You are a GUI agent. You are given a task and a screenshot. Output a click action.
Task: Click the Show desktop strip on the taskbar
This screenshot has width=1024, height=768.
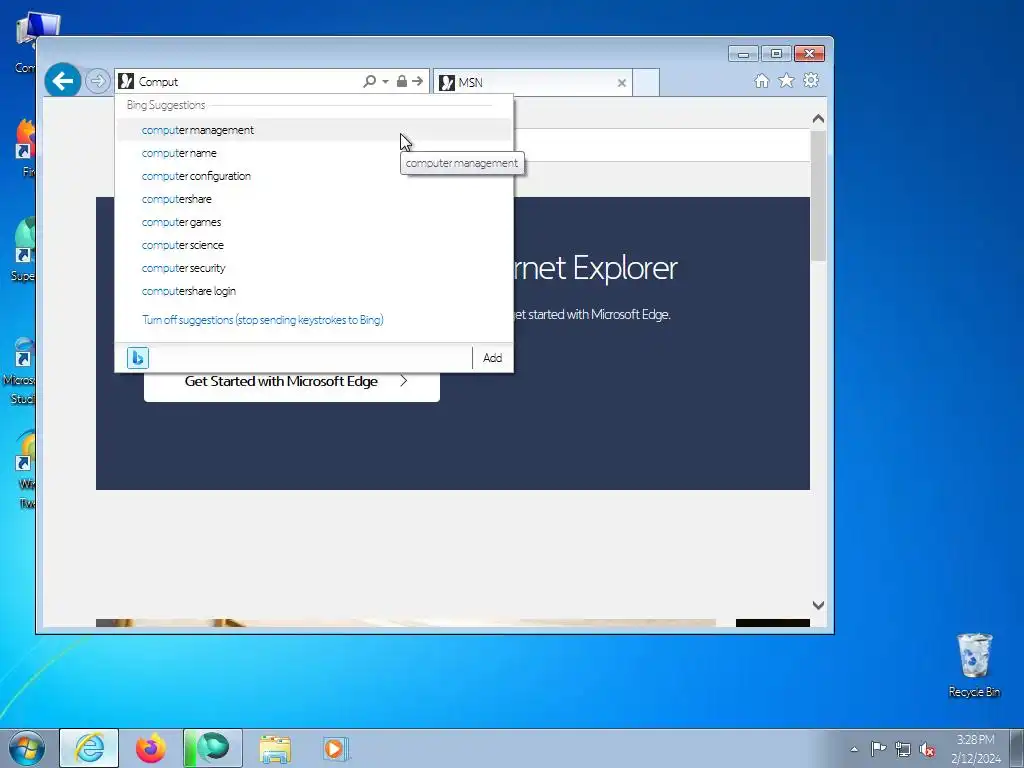(x=1017, y=748)
